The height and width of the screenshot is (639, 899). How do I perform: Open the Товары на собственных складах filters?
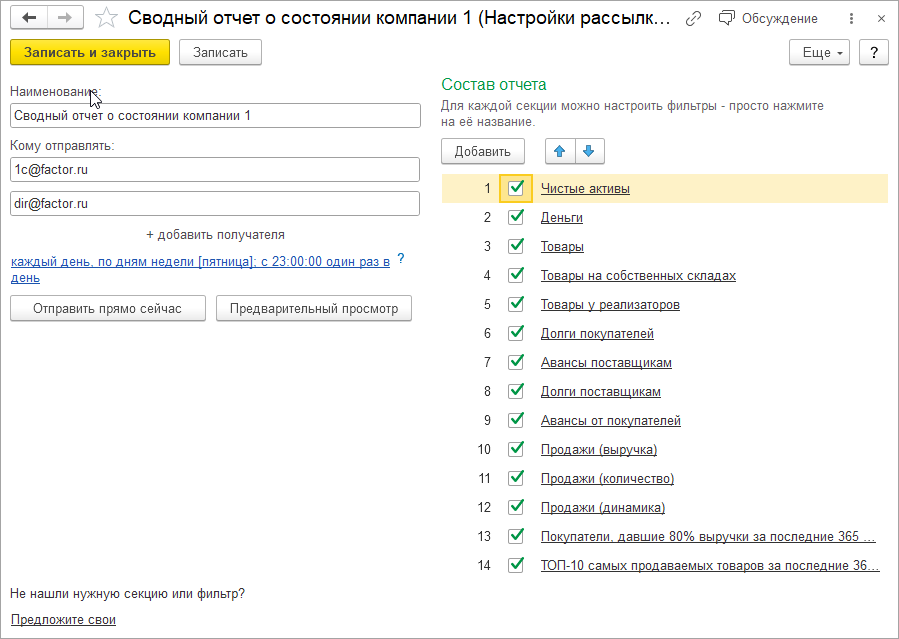click(638, 275)
